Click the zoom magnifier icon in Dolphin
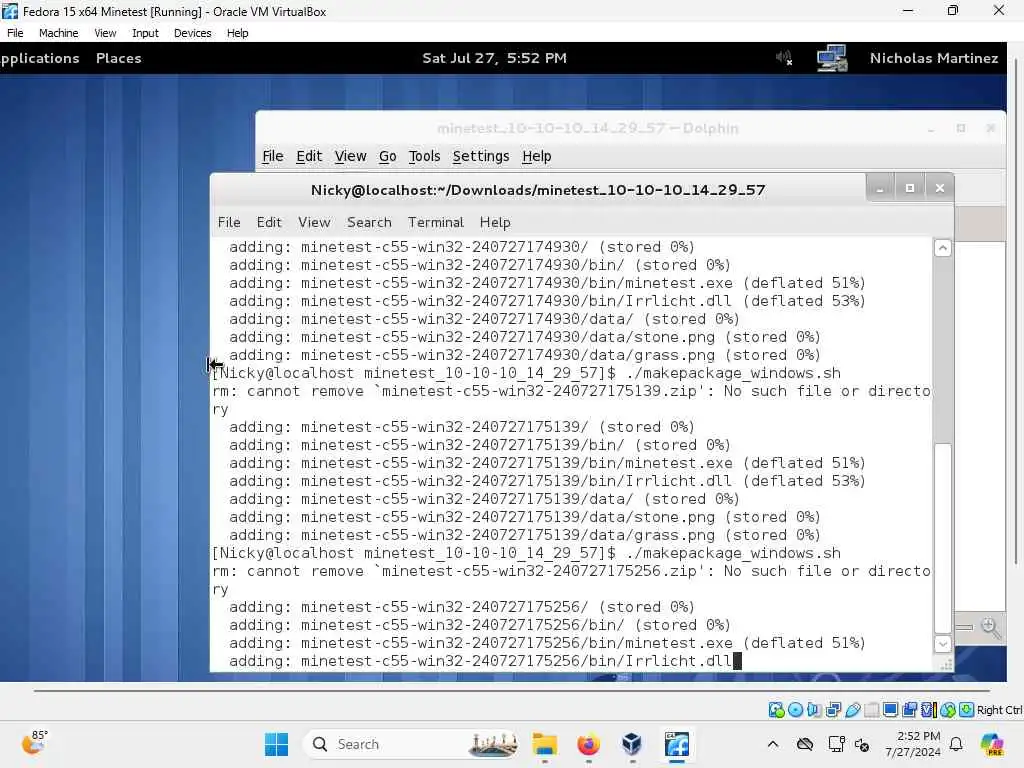1024x768 pixels. click(x=991, y=628)
